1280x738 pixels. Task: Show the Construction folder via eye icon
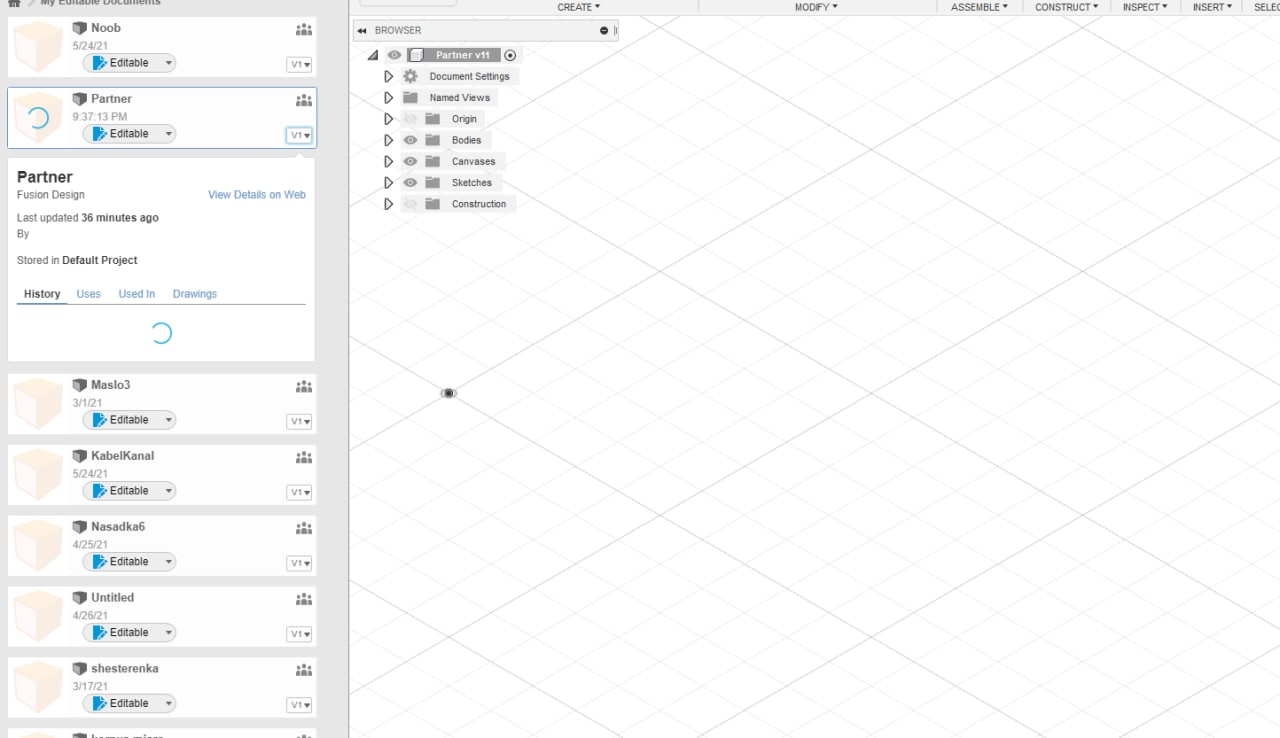[410, 204]
